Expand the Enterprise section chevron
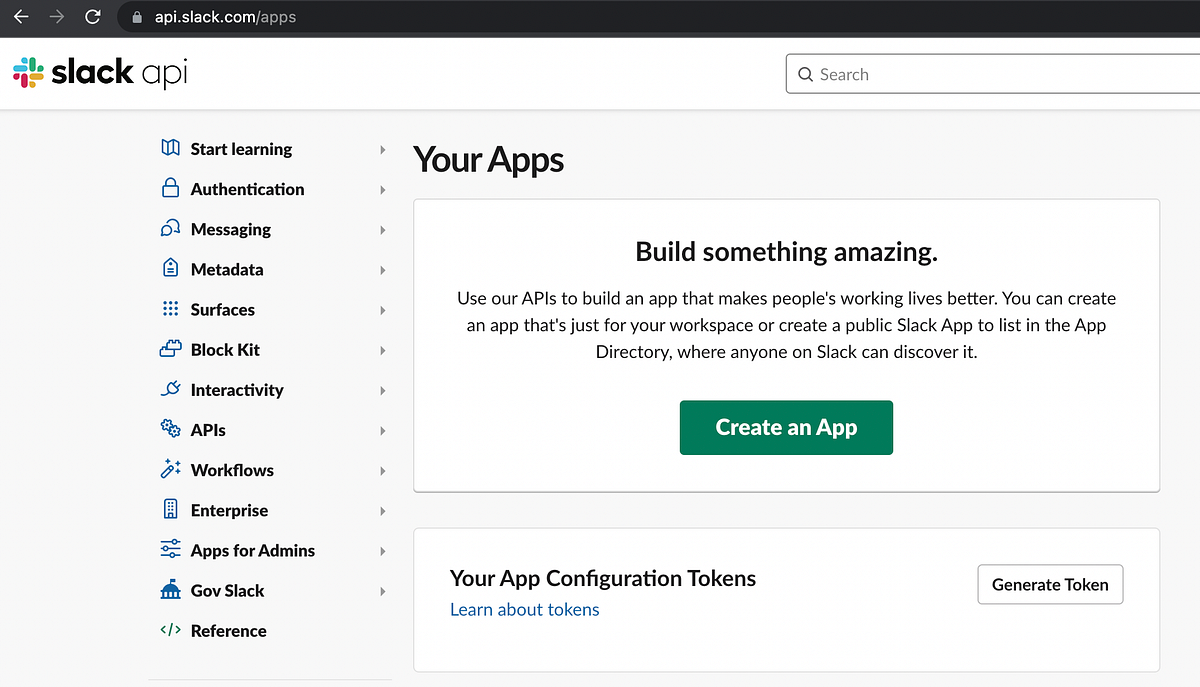1200x687 pixels. pos(382,510)
